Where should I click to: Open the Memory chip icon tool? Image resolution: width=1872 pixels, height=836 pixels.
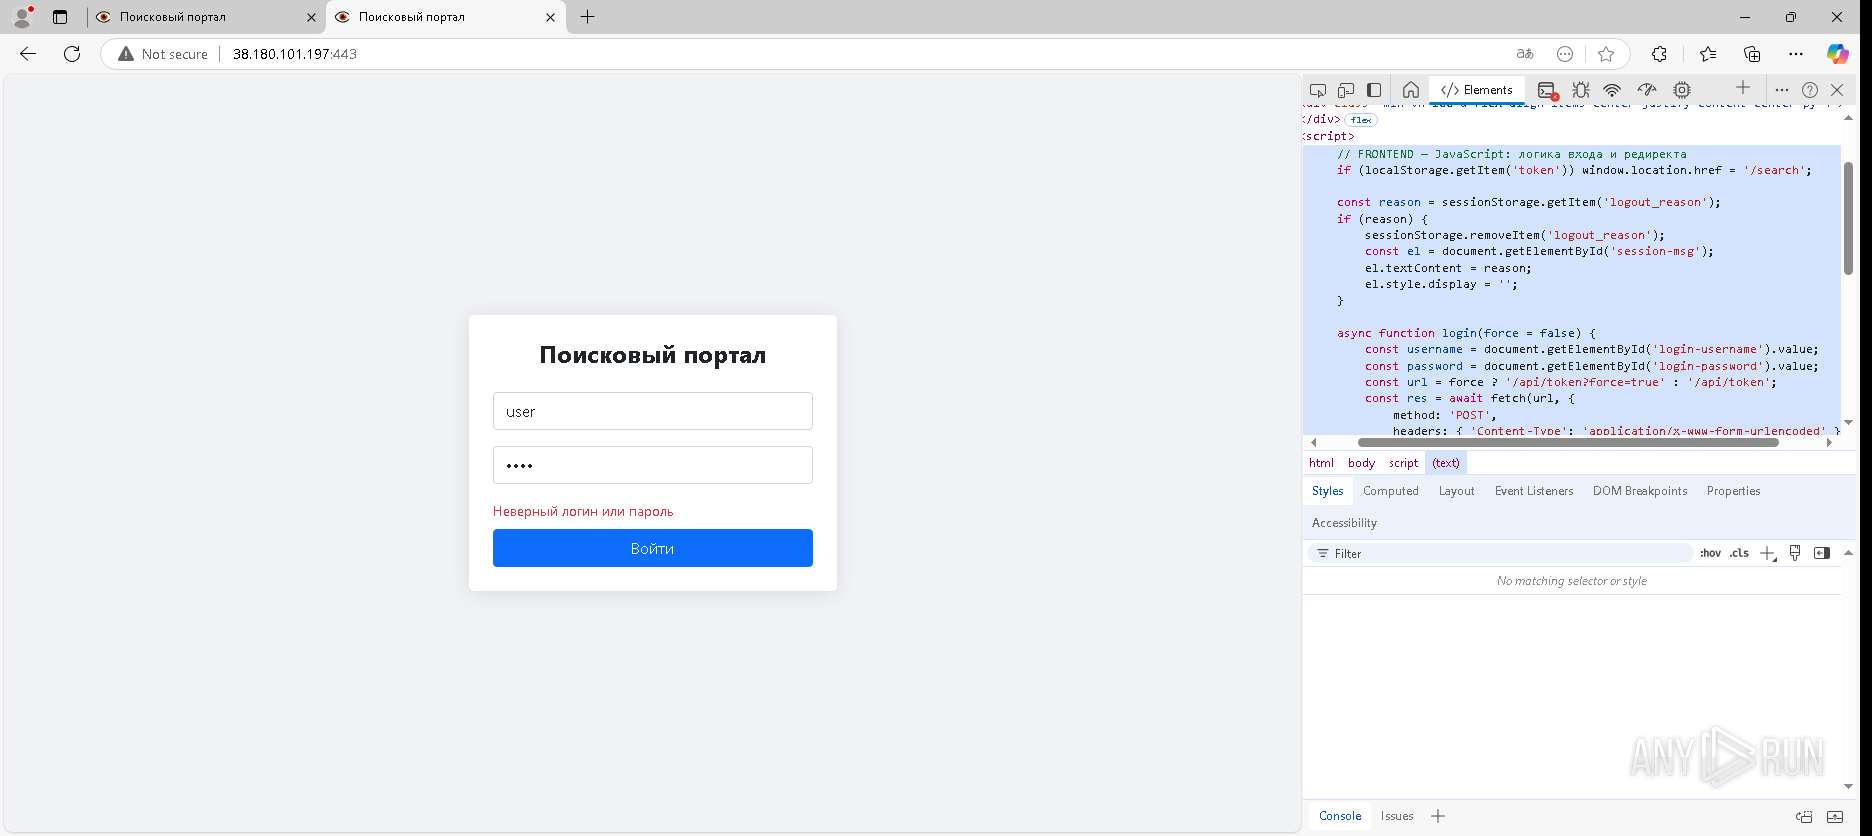point(1682,90)
